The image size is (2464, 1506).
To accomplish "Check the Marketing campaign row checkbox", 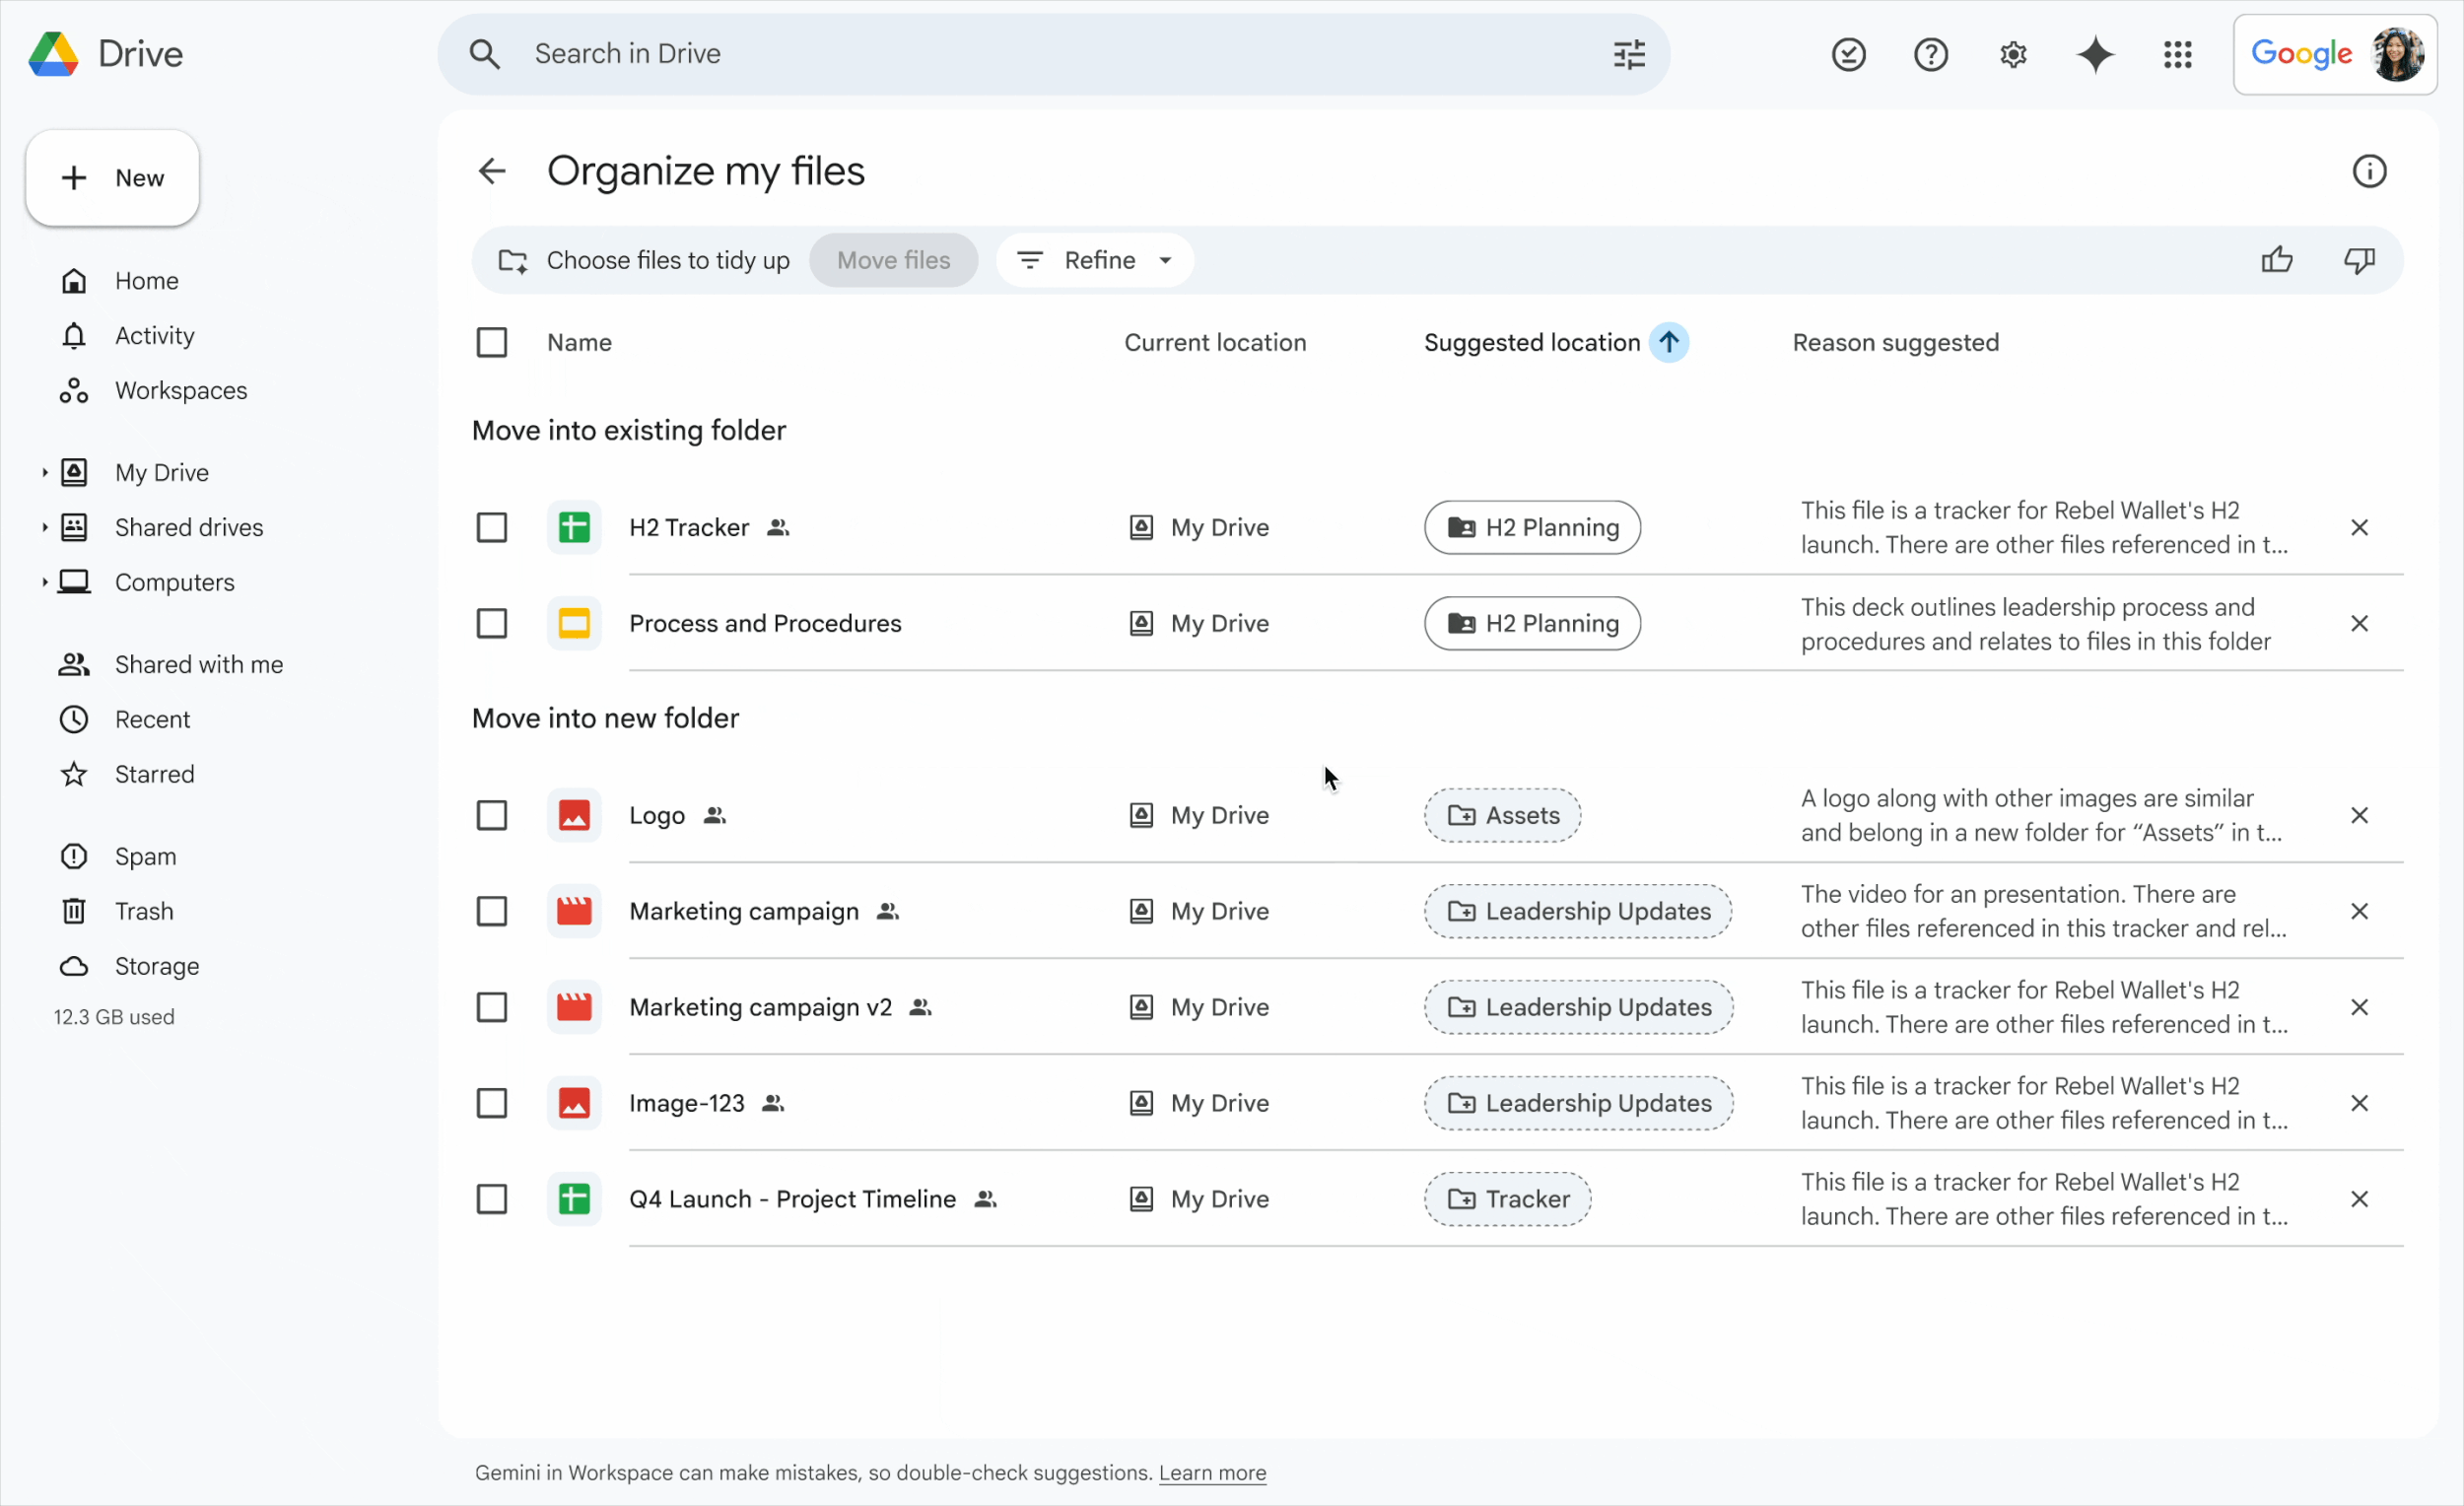I will [x=492, y=910].
